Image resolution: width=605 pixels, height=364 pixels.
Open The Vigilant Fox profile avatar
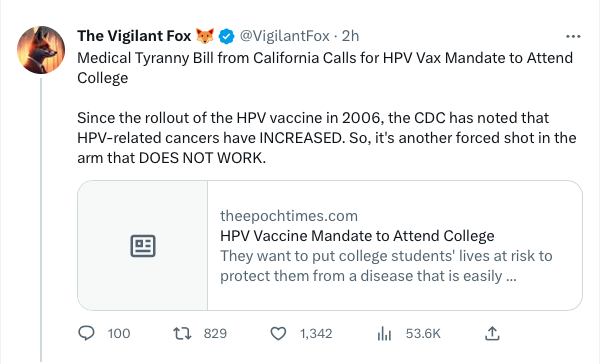[x=41, y=50]
